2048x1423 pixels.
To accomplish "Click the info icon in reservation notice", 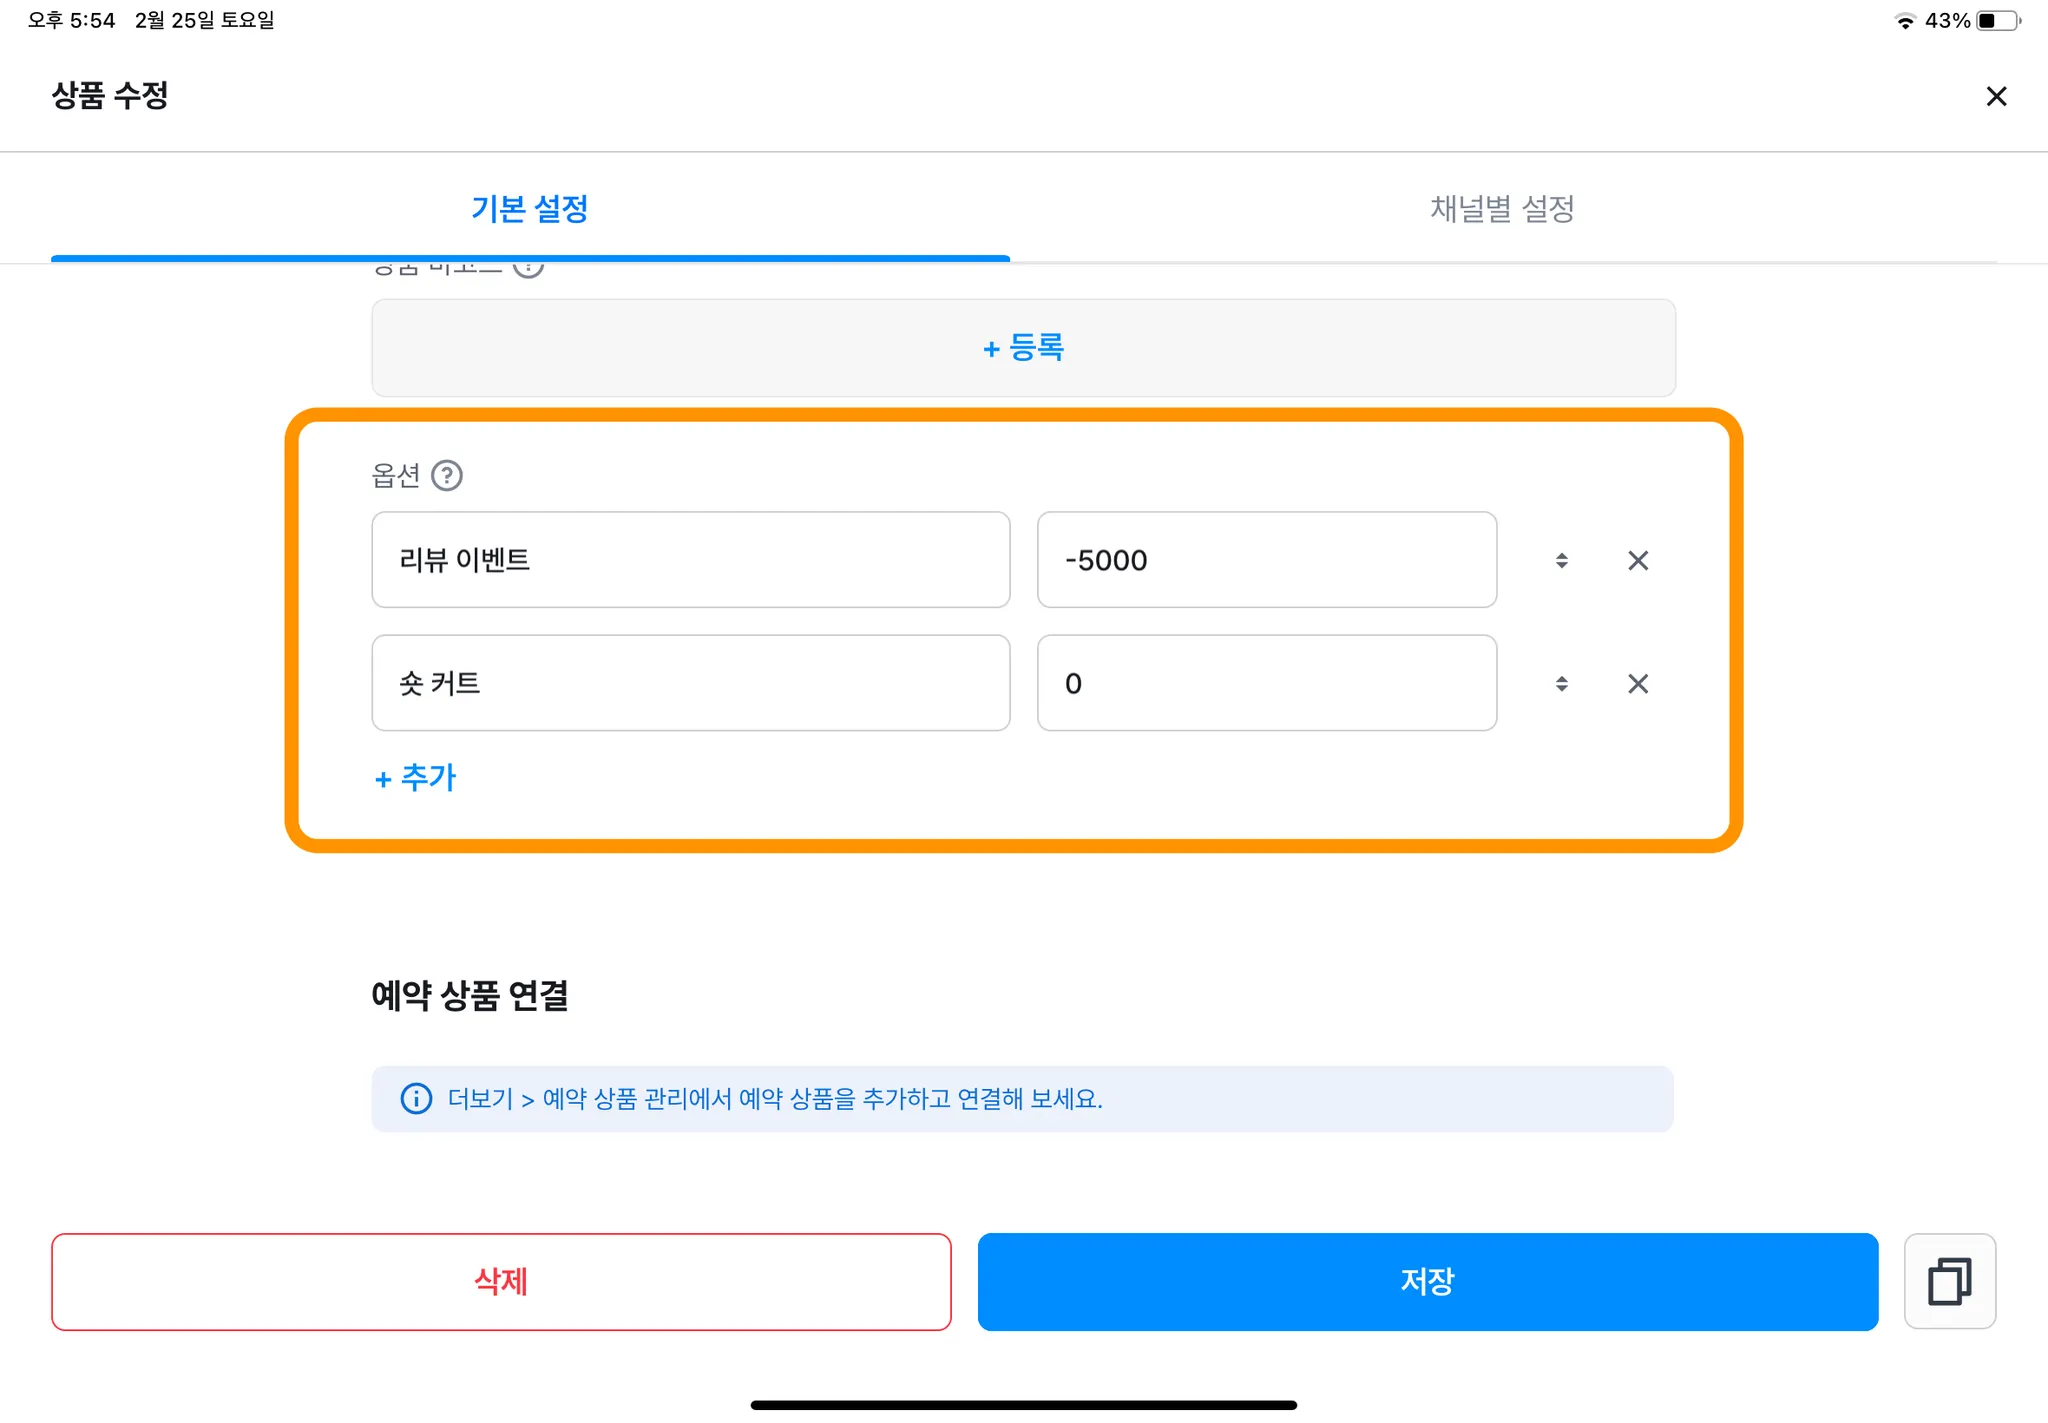I will click(416, 1099).
